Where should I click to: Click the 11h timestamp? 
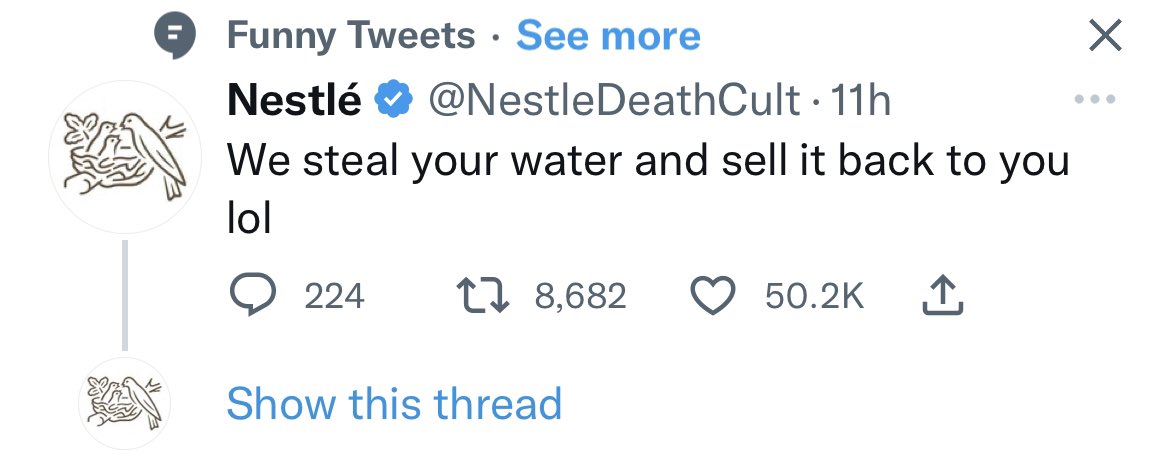(860, 100)
